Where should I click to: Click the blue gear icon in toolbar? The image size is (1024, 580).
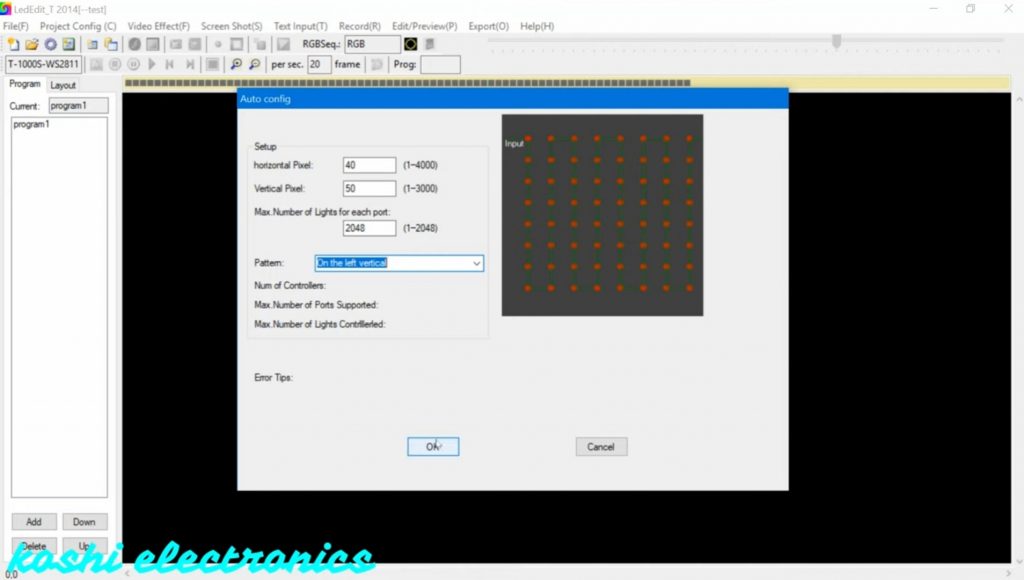tap(50, 44)
